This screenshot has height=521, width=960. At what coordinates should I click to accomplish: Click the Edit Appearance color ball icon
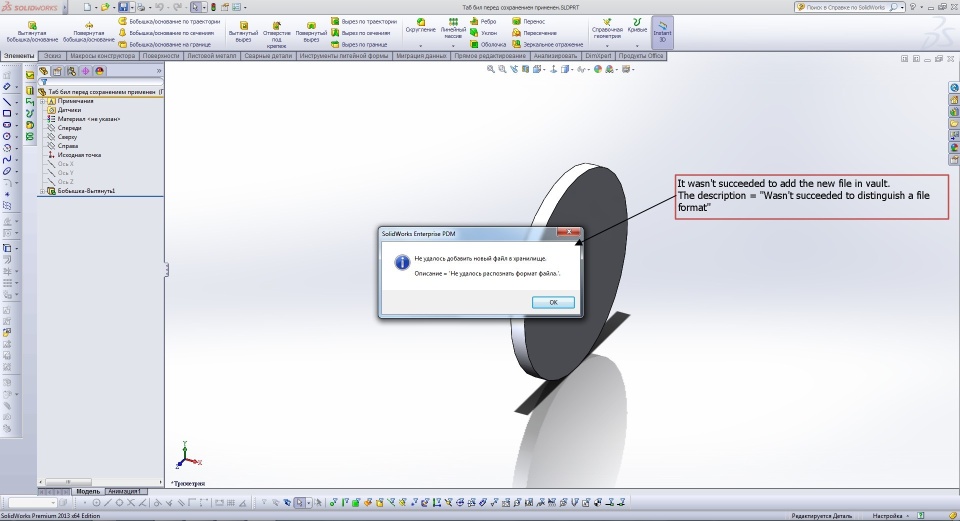pos(598,69)
